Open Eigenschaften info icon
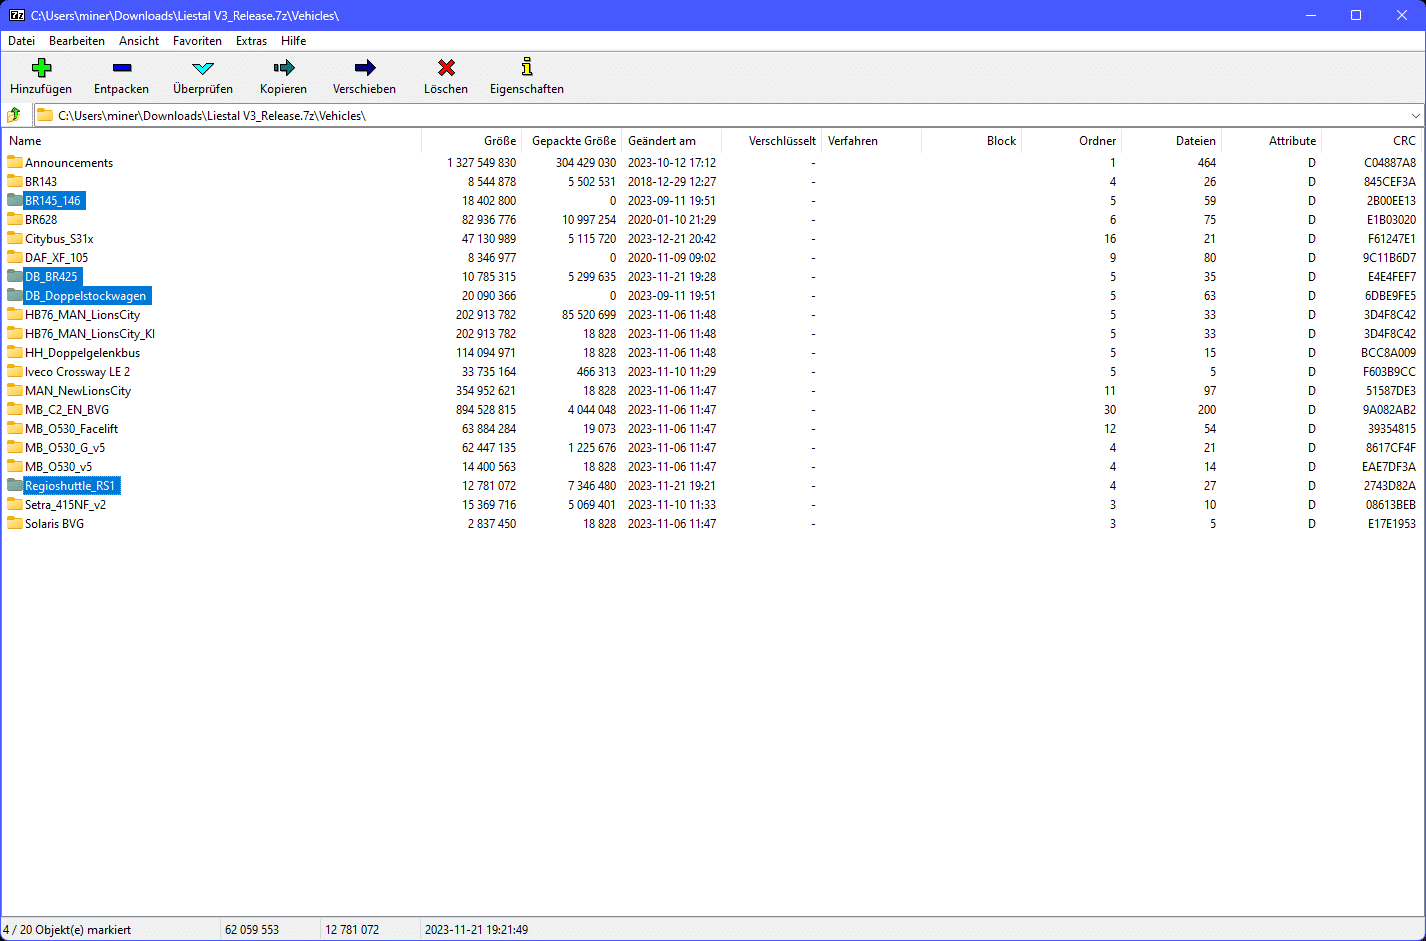Image resolution: width=1426 pixels, height=941 pixels. (x=527, y=68)
